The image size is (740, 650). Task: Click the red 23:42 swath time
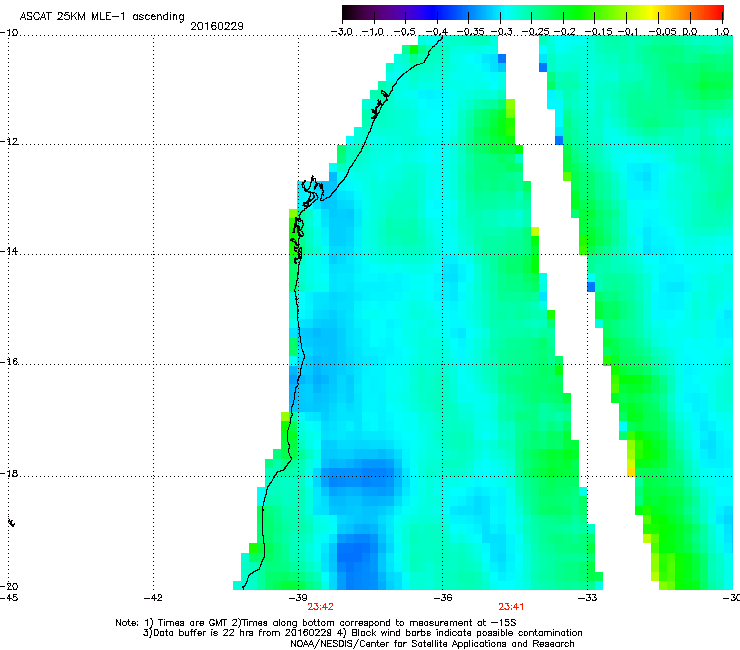click(320, 607)
